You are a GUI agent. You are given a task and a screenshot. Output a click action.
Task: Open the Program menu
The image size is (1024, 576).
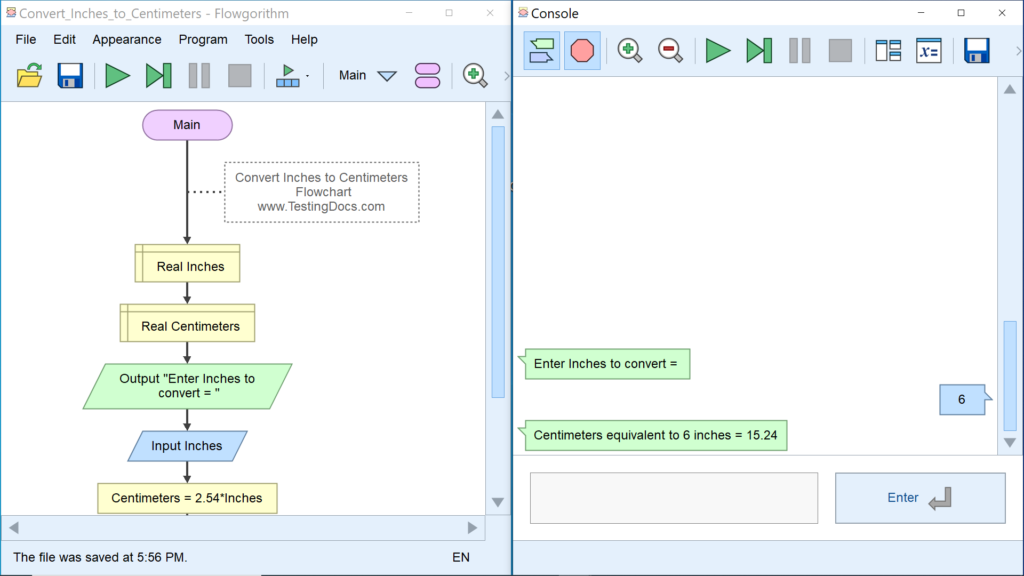(x=203, y=39)
